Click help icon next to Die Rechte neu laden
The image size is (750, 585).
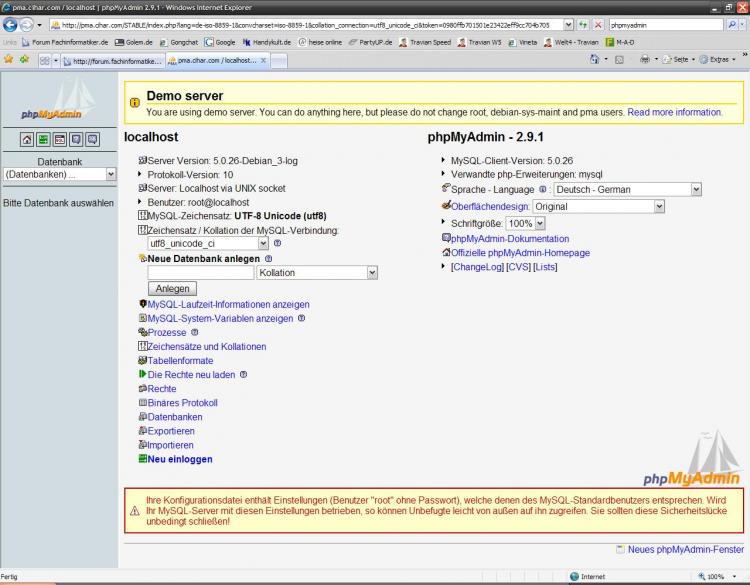(x=243, y=375)
